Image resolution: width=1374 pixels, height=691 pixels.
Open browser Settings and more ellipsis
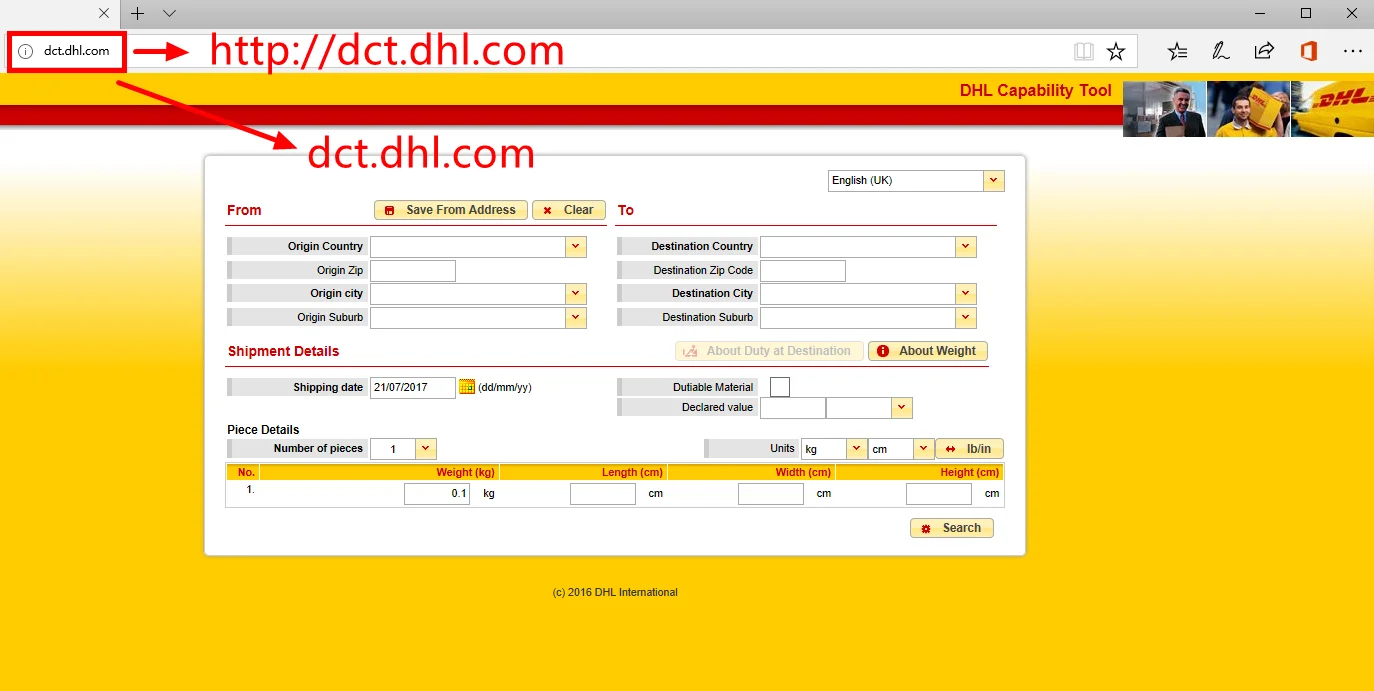coord(1352,51)
